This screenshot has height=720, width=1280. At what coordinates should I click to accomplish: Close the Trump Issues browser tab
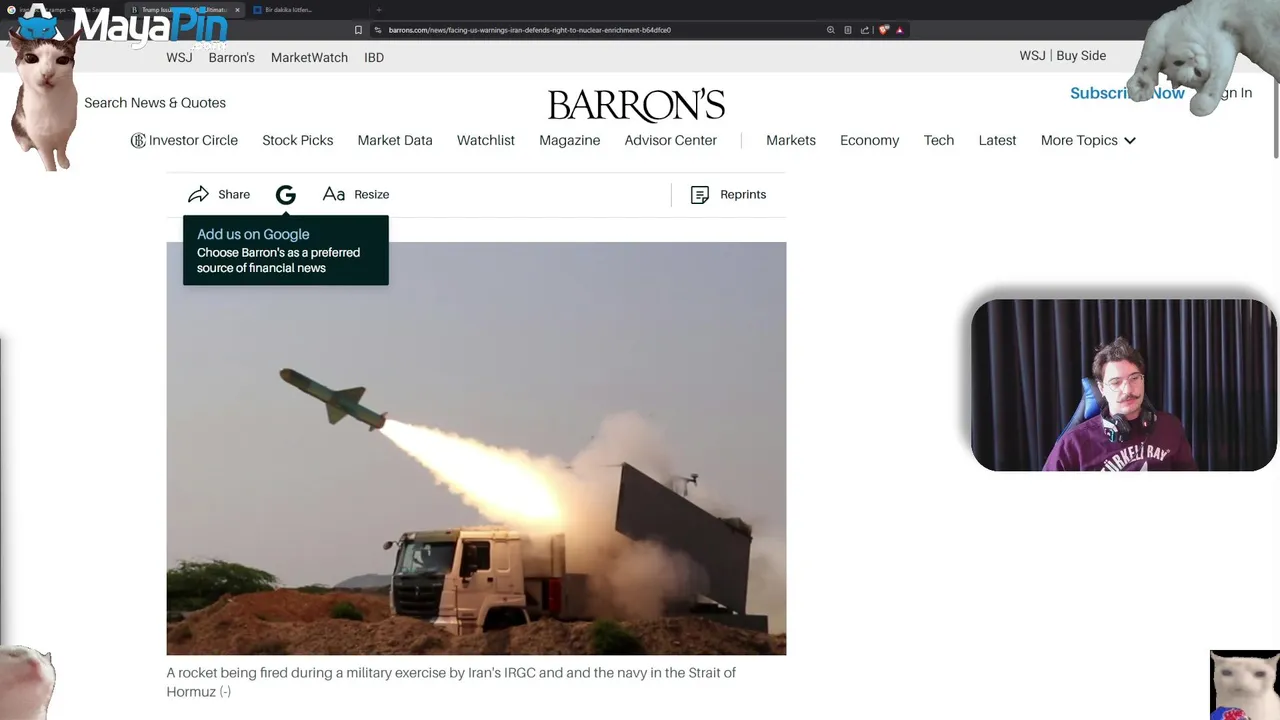point(237,10)
